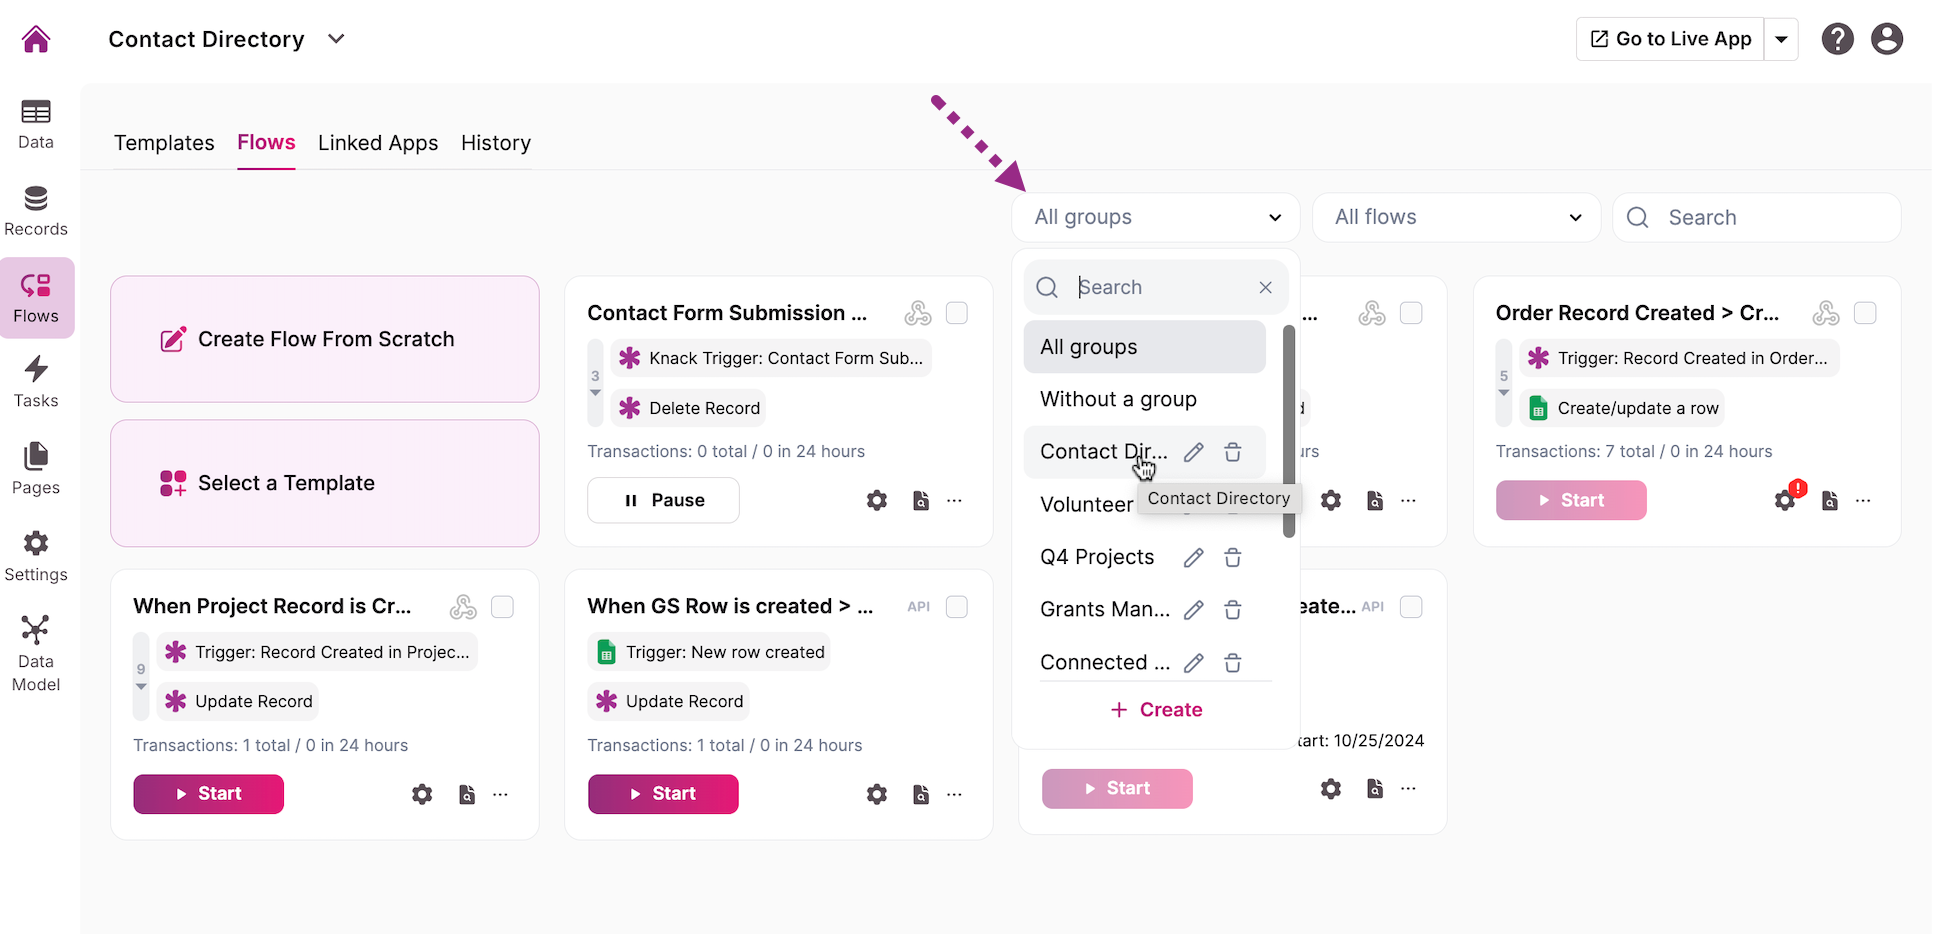This screenshot has height=934, width=1936.
Task: Select the Order Record Created flow checkbox
Action: 1865,313
